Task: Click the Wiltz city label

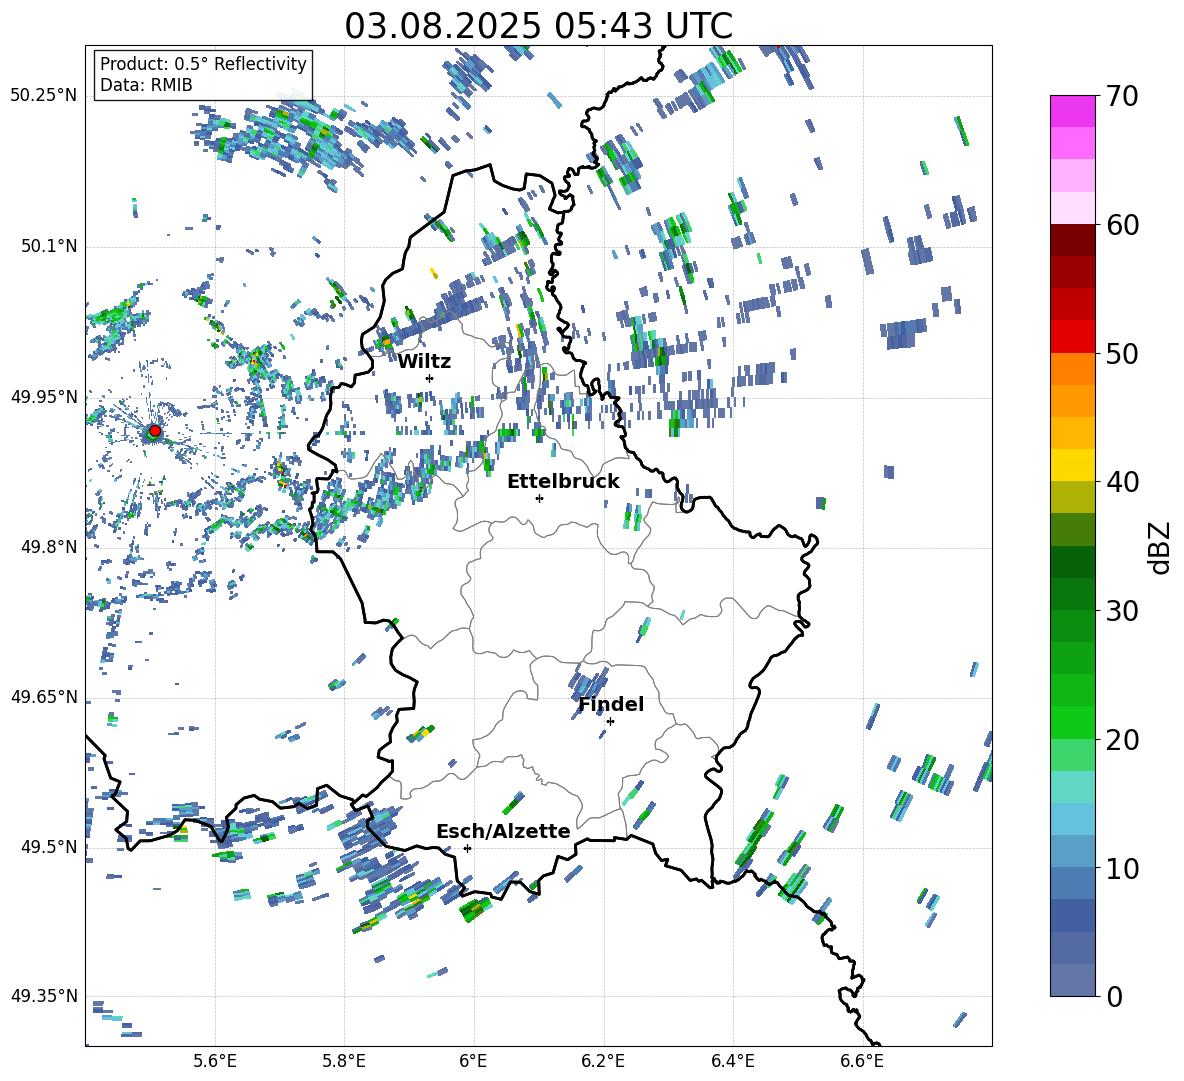Action: click(x=424, y=362)
